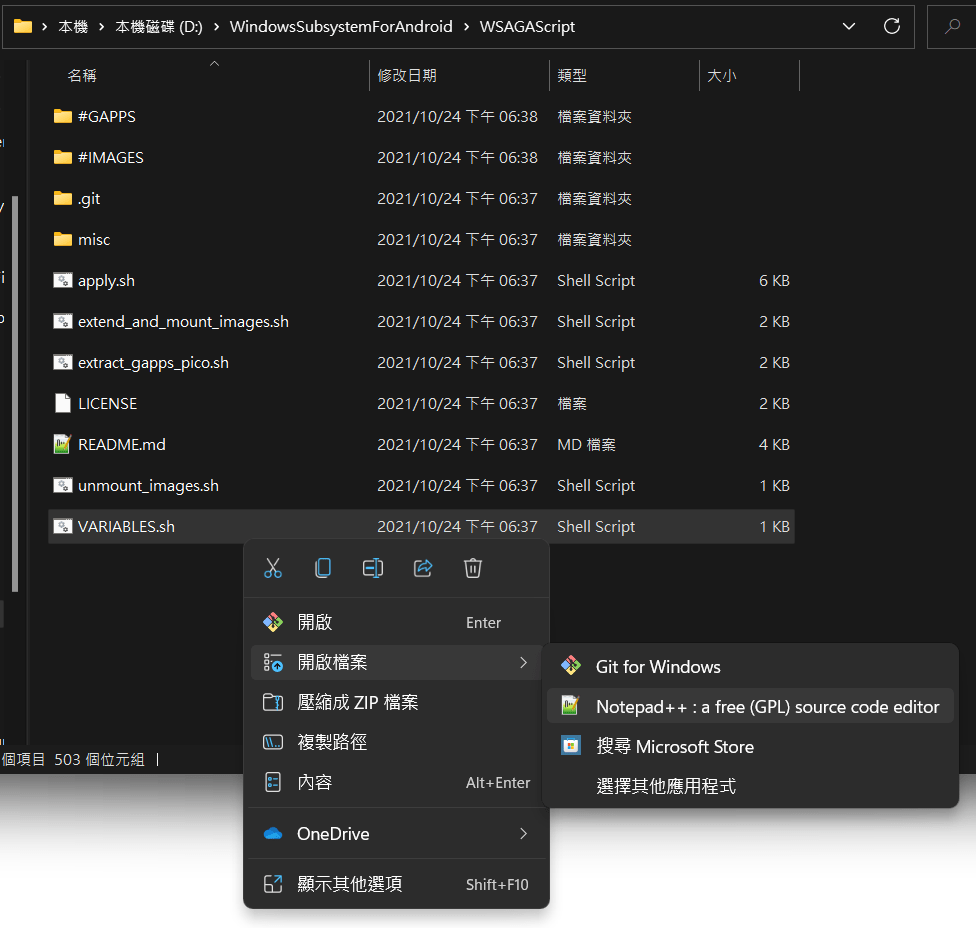Expand the 開啟檔案 submenu arrow
This screenshot has height=928, width=976.
[x=523, y=662]
